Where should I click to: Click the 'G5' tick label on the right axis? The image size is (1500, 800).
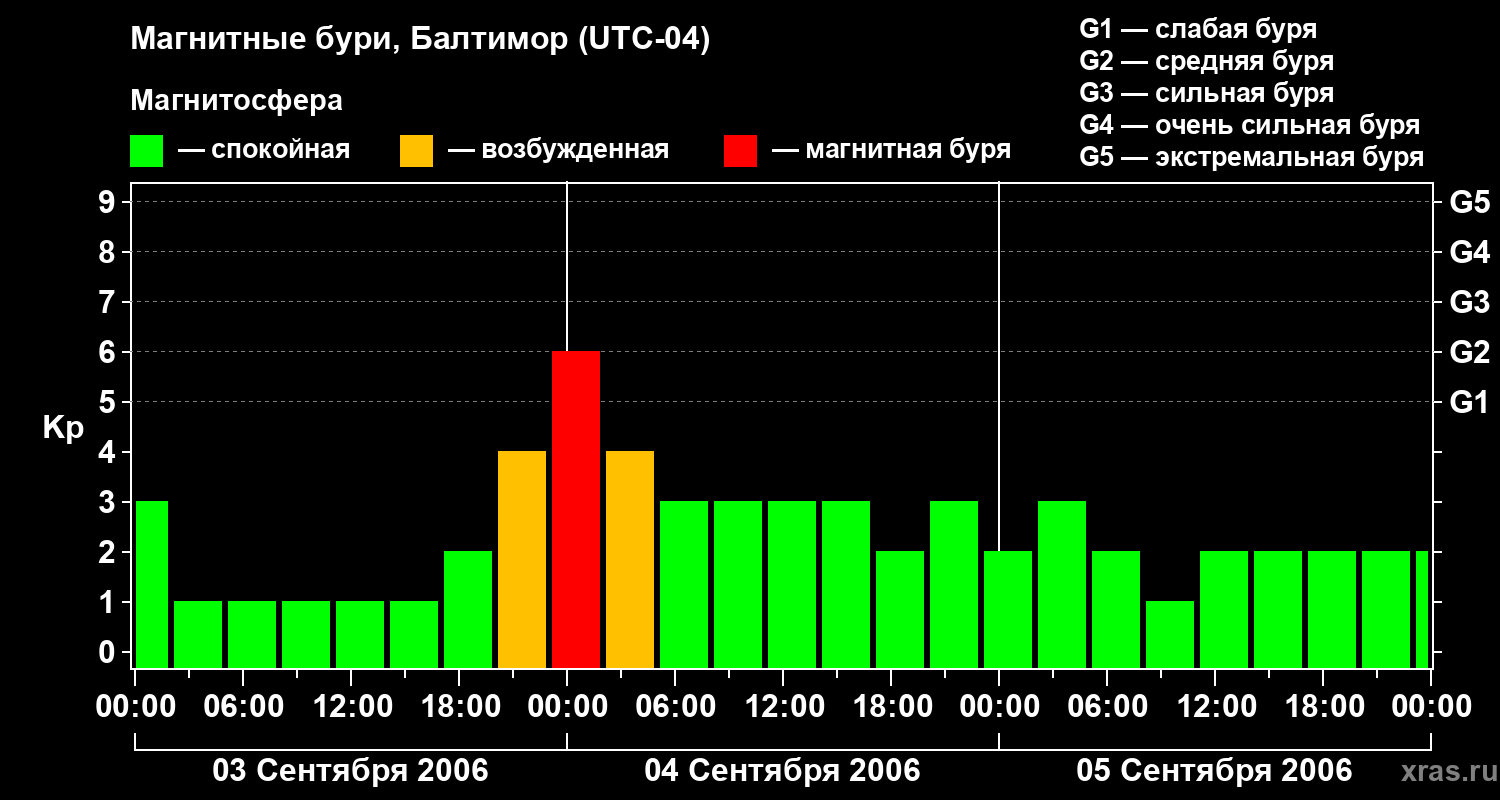[x=1470, y=202]
